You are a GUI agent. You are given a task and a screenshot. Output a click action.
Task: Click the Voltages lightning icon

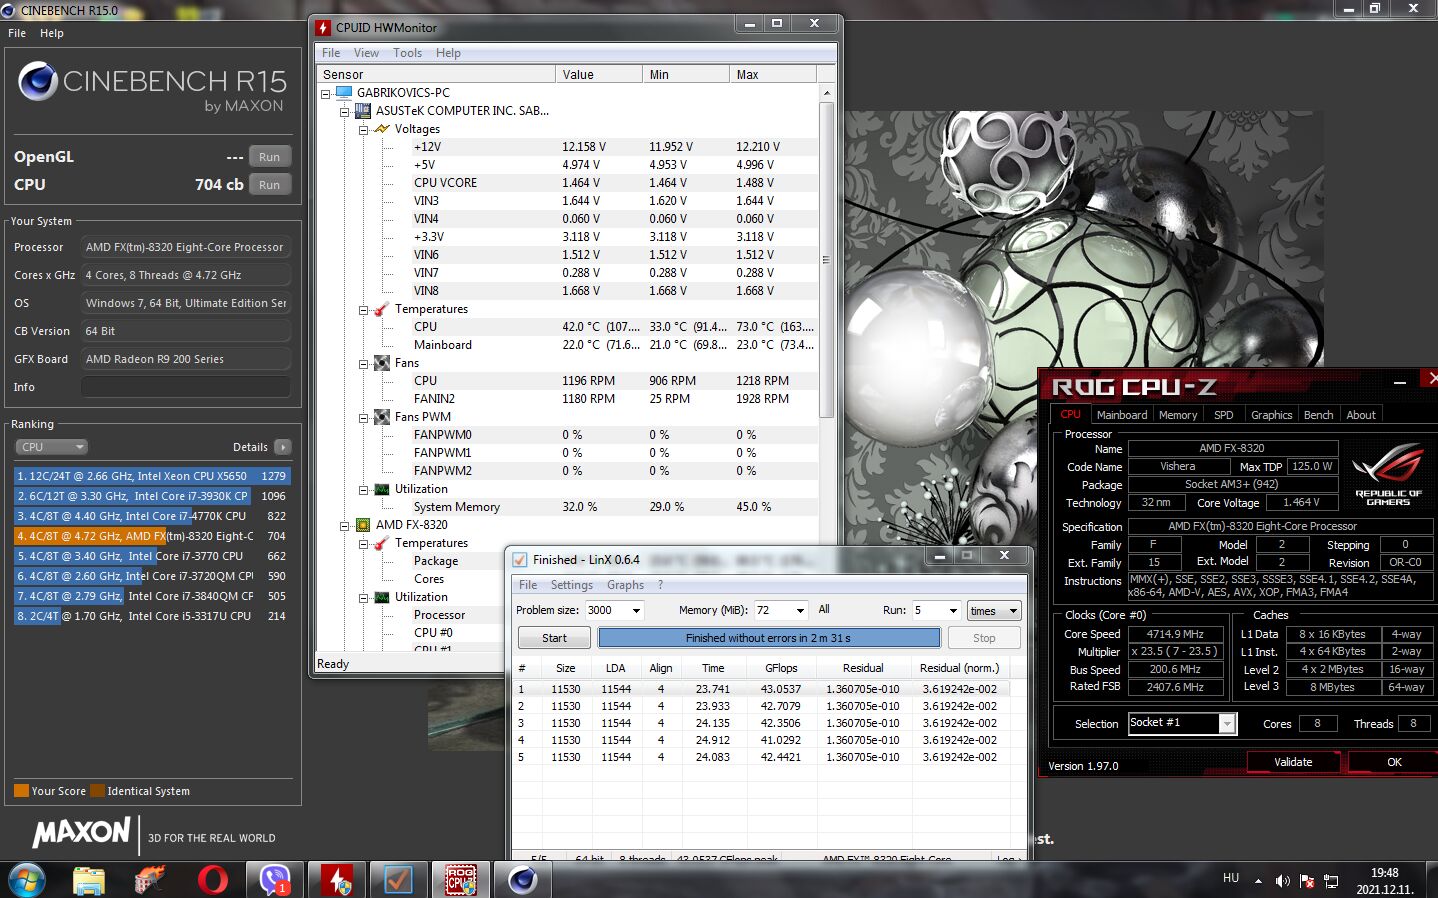click(382, 129)
